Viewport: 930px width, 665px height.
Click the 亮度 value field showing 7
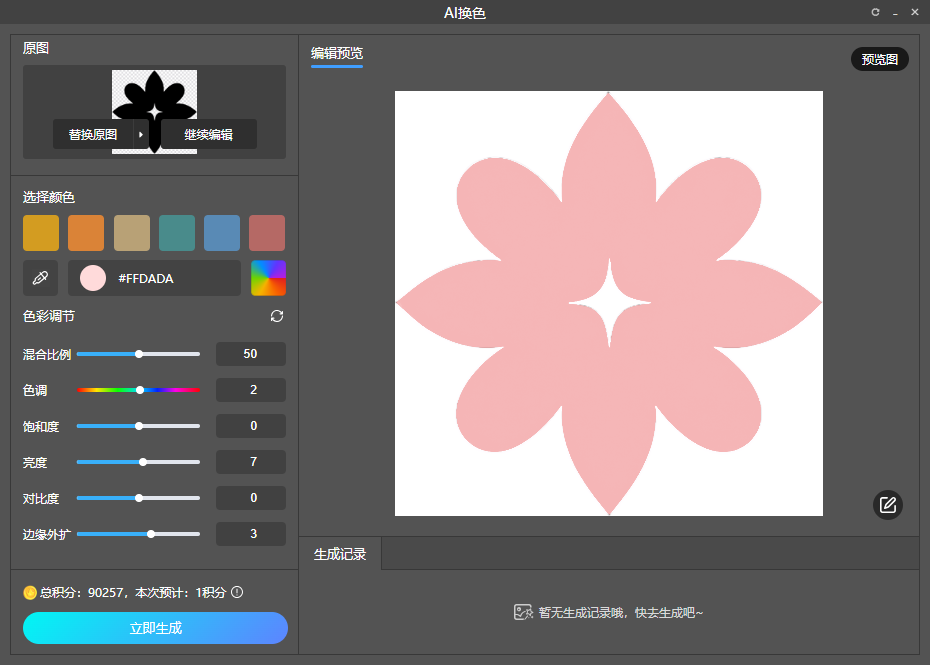pos(250,462)
